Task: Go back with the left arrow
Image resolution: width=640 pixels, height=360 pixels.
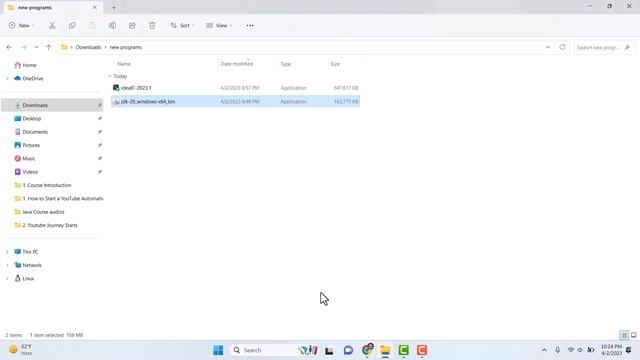Action: tap(9, 47)
